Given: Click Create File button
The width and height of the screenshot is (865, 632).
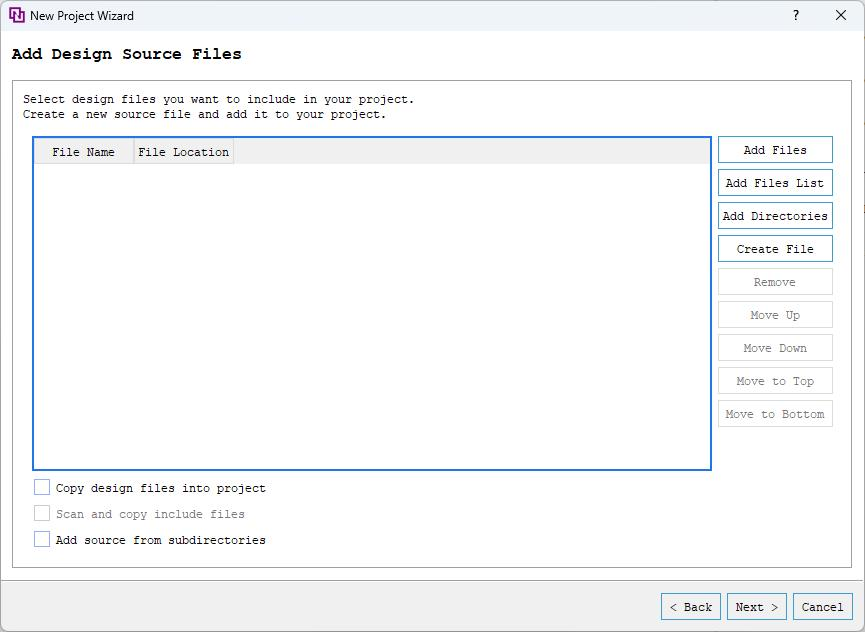Looking at the screenshot, I should click(x=775, y=249).
